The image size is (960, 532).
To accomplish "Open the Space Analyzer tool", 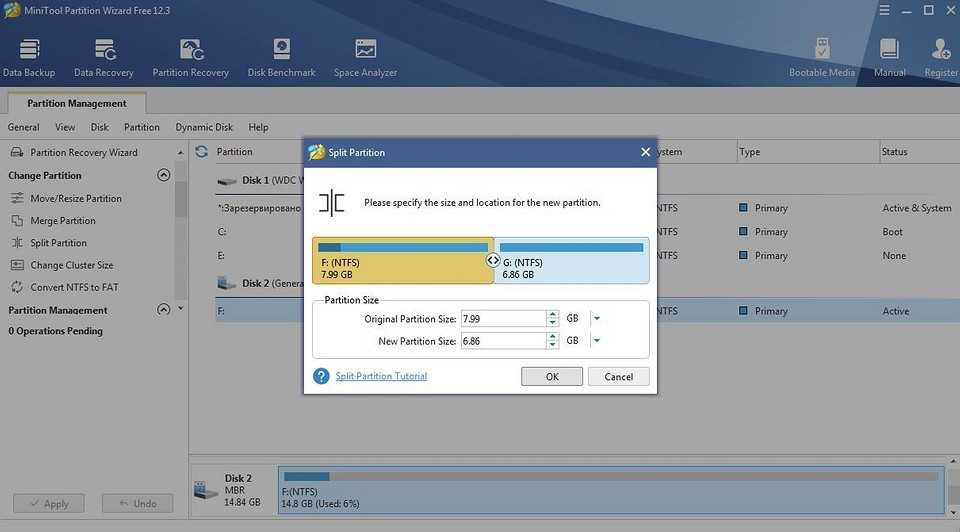I will 365,56.
